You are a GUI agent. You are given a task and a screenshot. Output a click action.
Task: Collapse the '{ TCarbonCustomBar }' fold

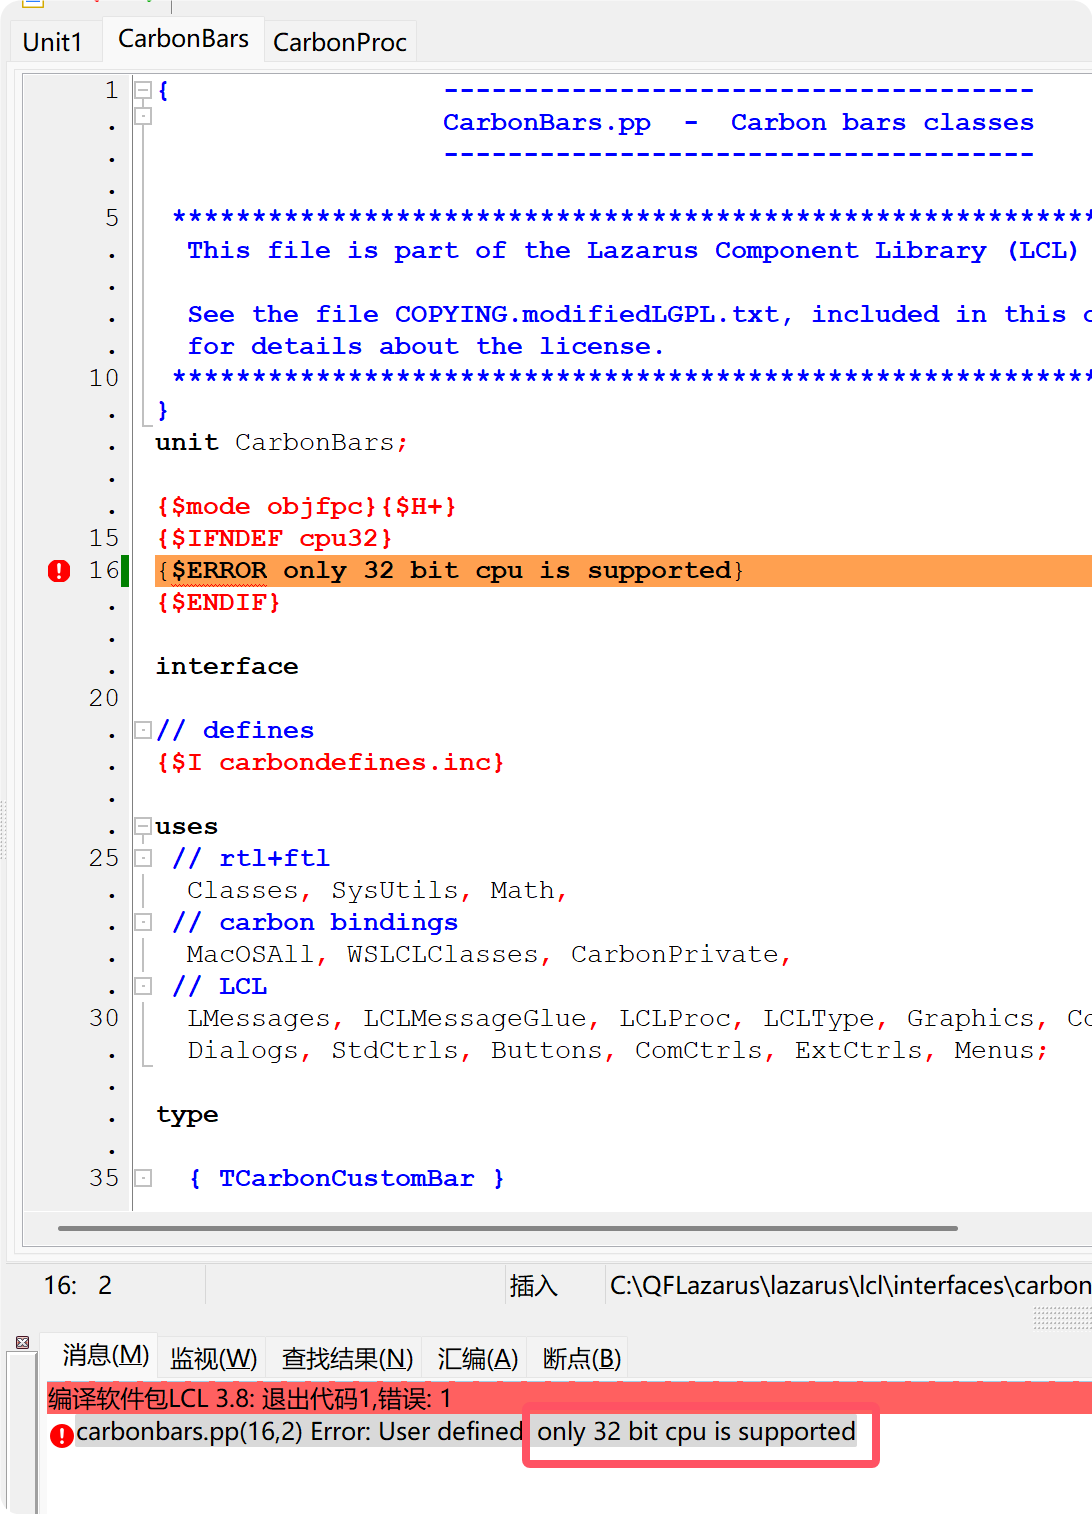(143, 1178)
